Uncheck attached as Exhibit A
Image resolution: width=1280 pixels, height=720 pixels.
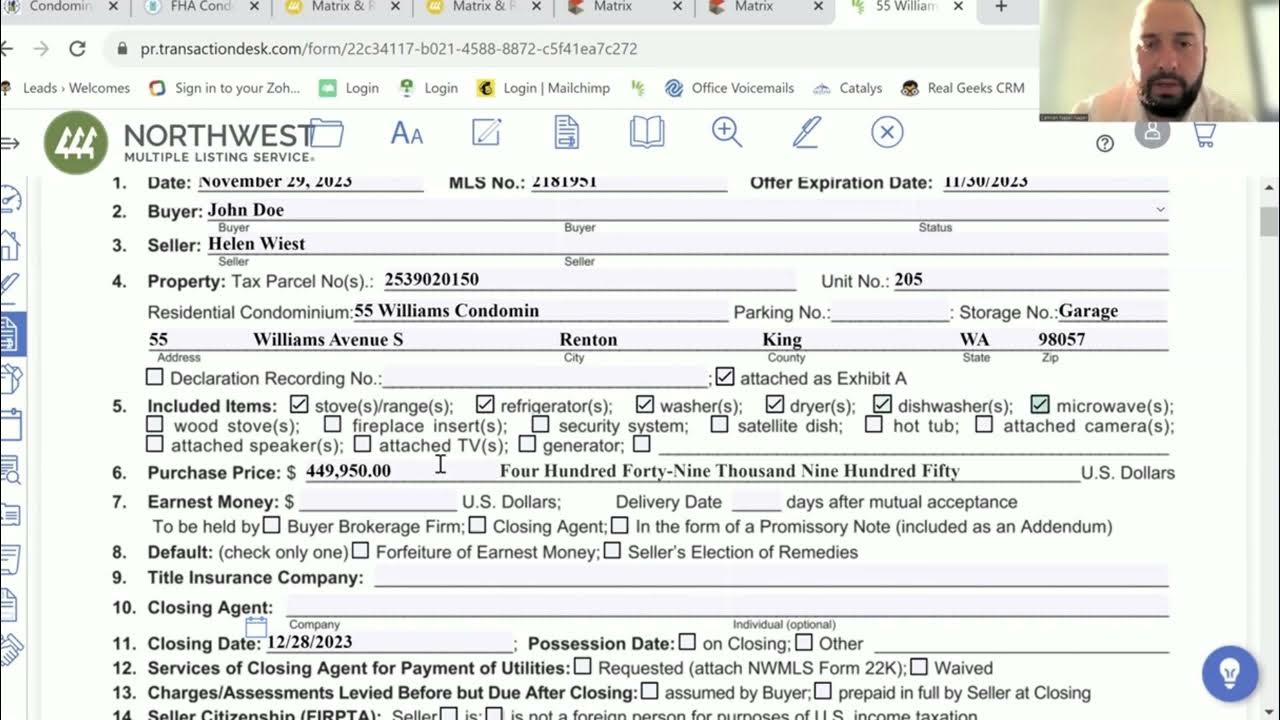pos(725,377)
